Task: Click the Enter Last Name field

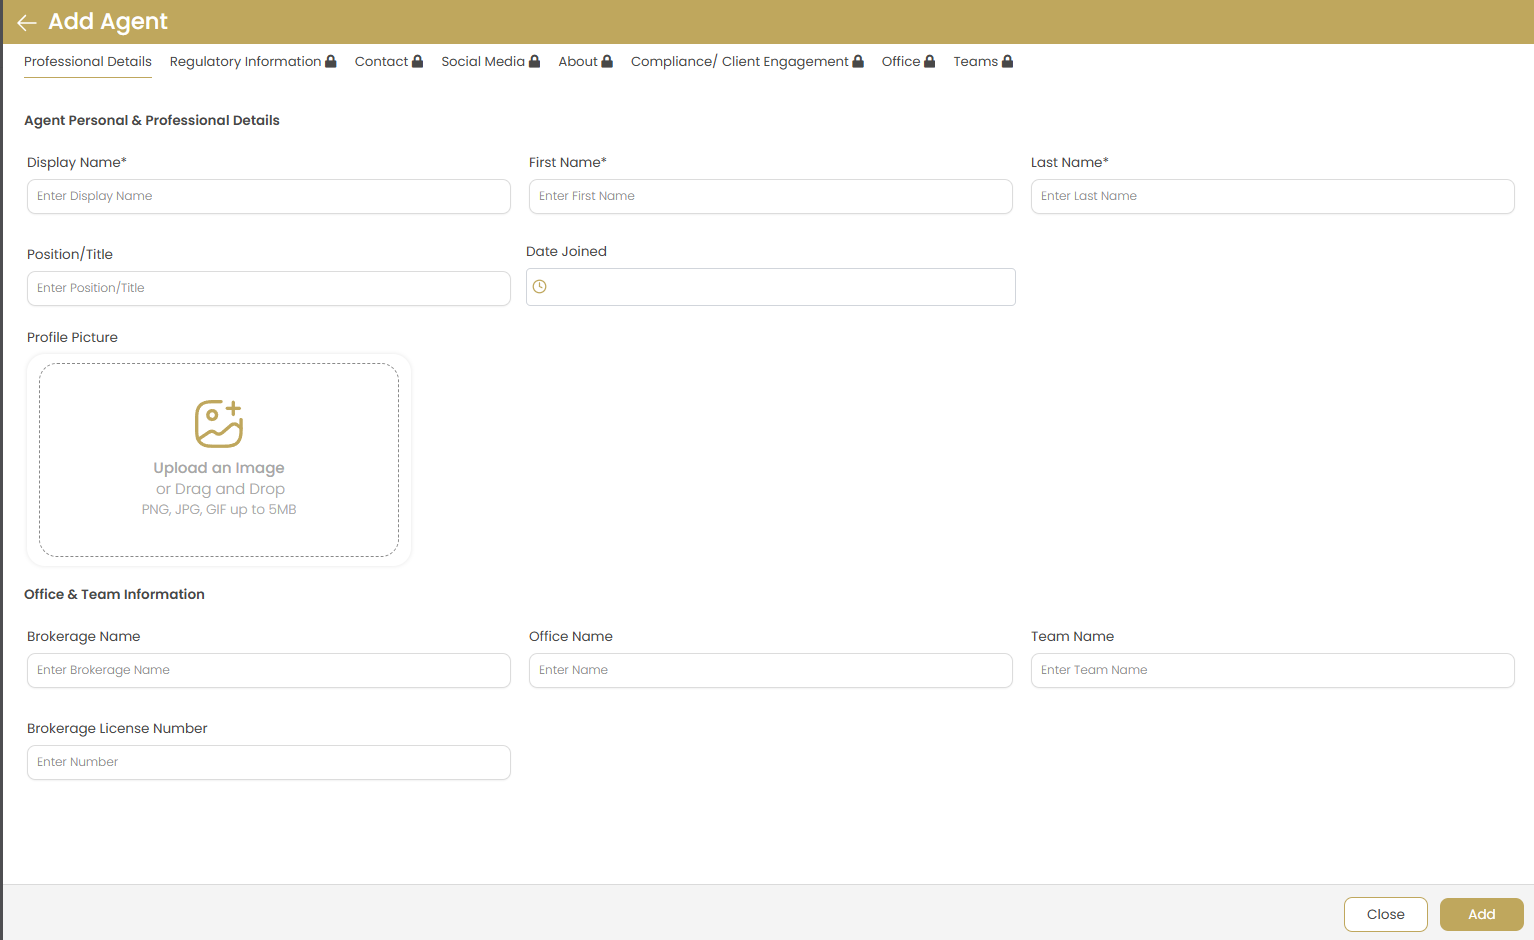Action: 1272,196
